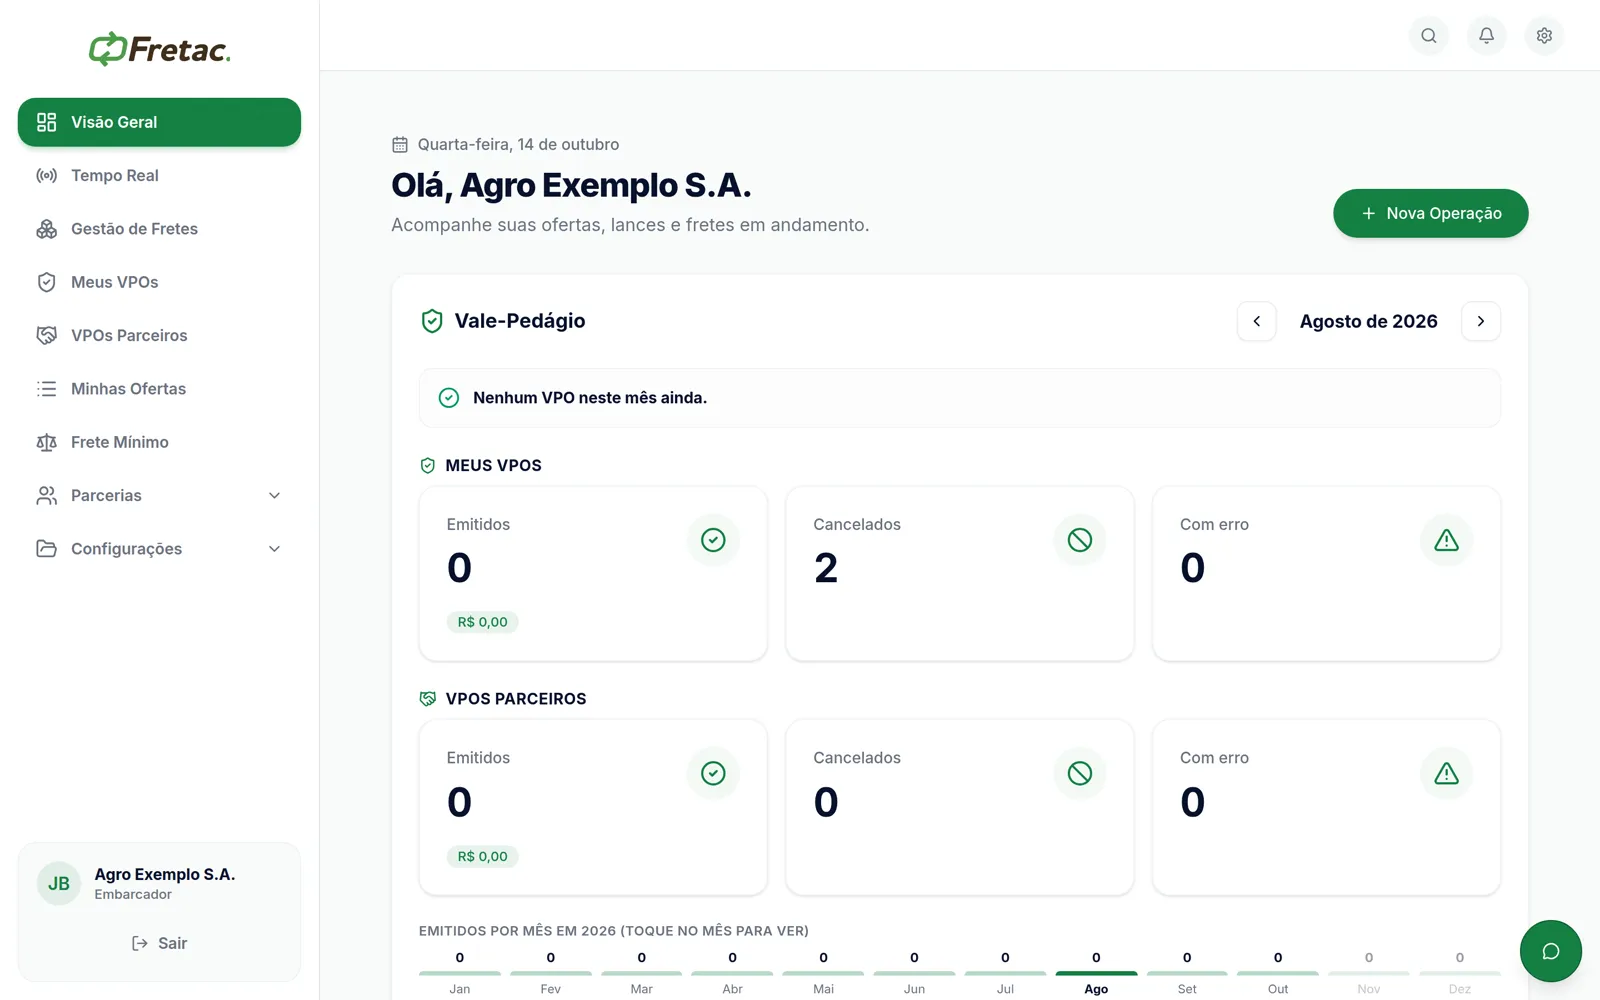The width and height of the screenshot is (1600, 1000).
Task: Click the Fretac logo
Action: click(x=160, y=49)
